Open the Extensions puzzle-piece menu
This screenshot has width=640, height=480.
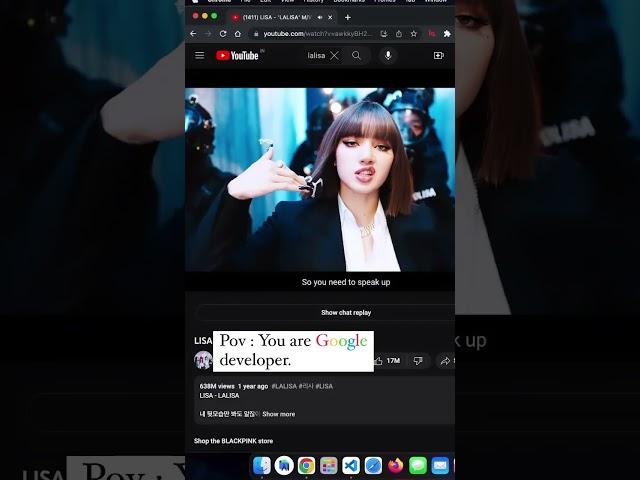pyautogui.click(x=447, y=34)
